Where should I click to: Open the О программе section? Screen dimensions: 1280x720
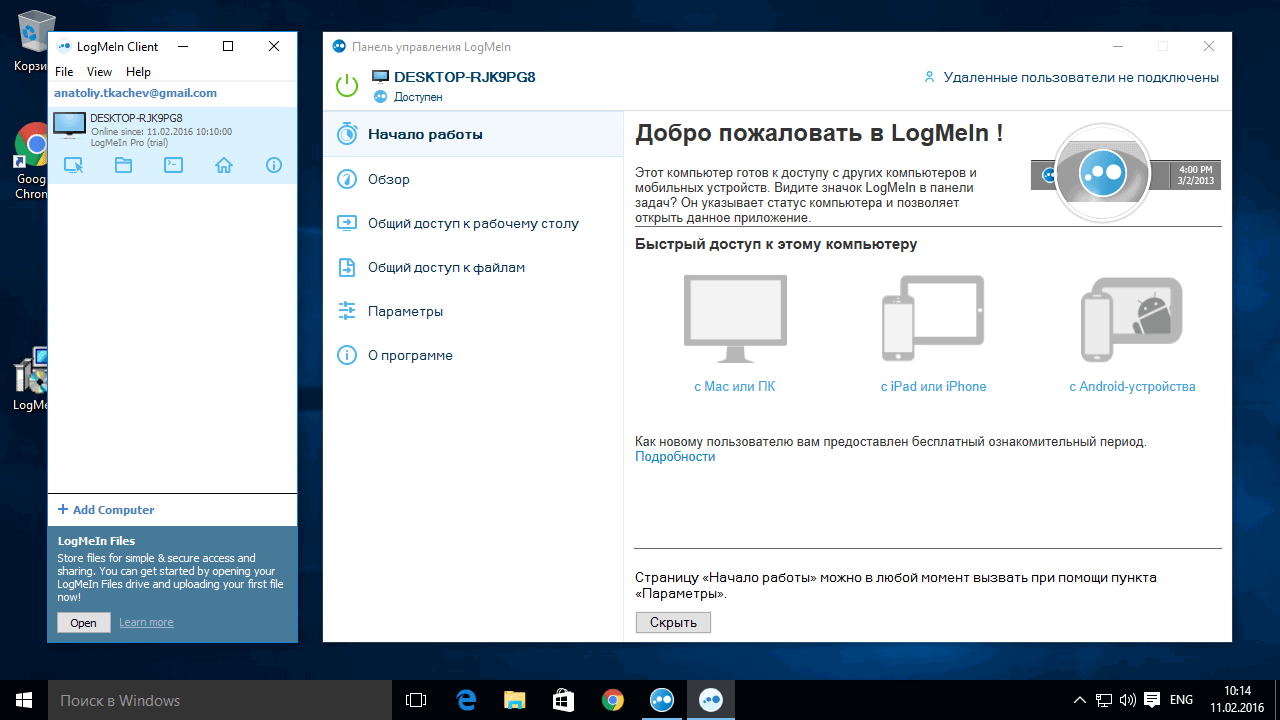pos(473,355)
